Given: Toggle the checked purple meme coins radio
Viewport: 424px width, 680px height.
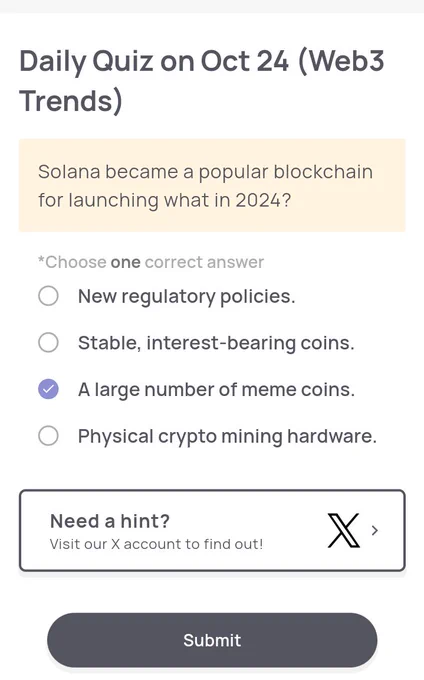Looking at the screenshot, I should click(48, 389).
